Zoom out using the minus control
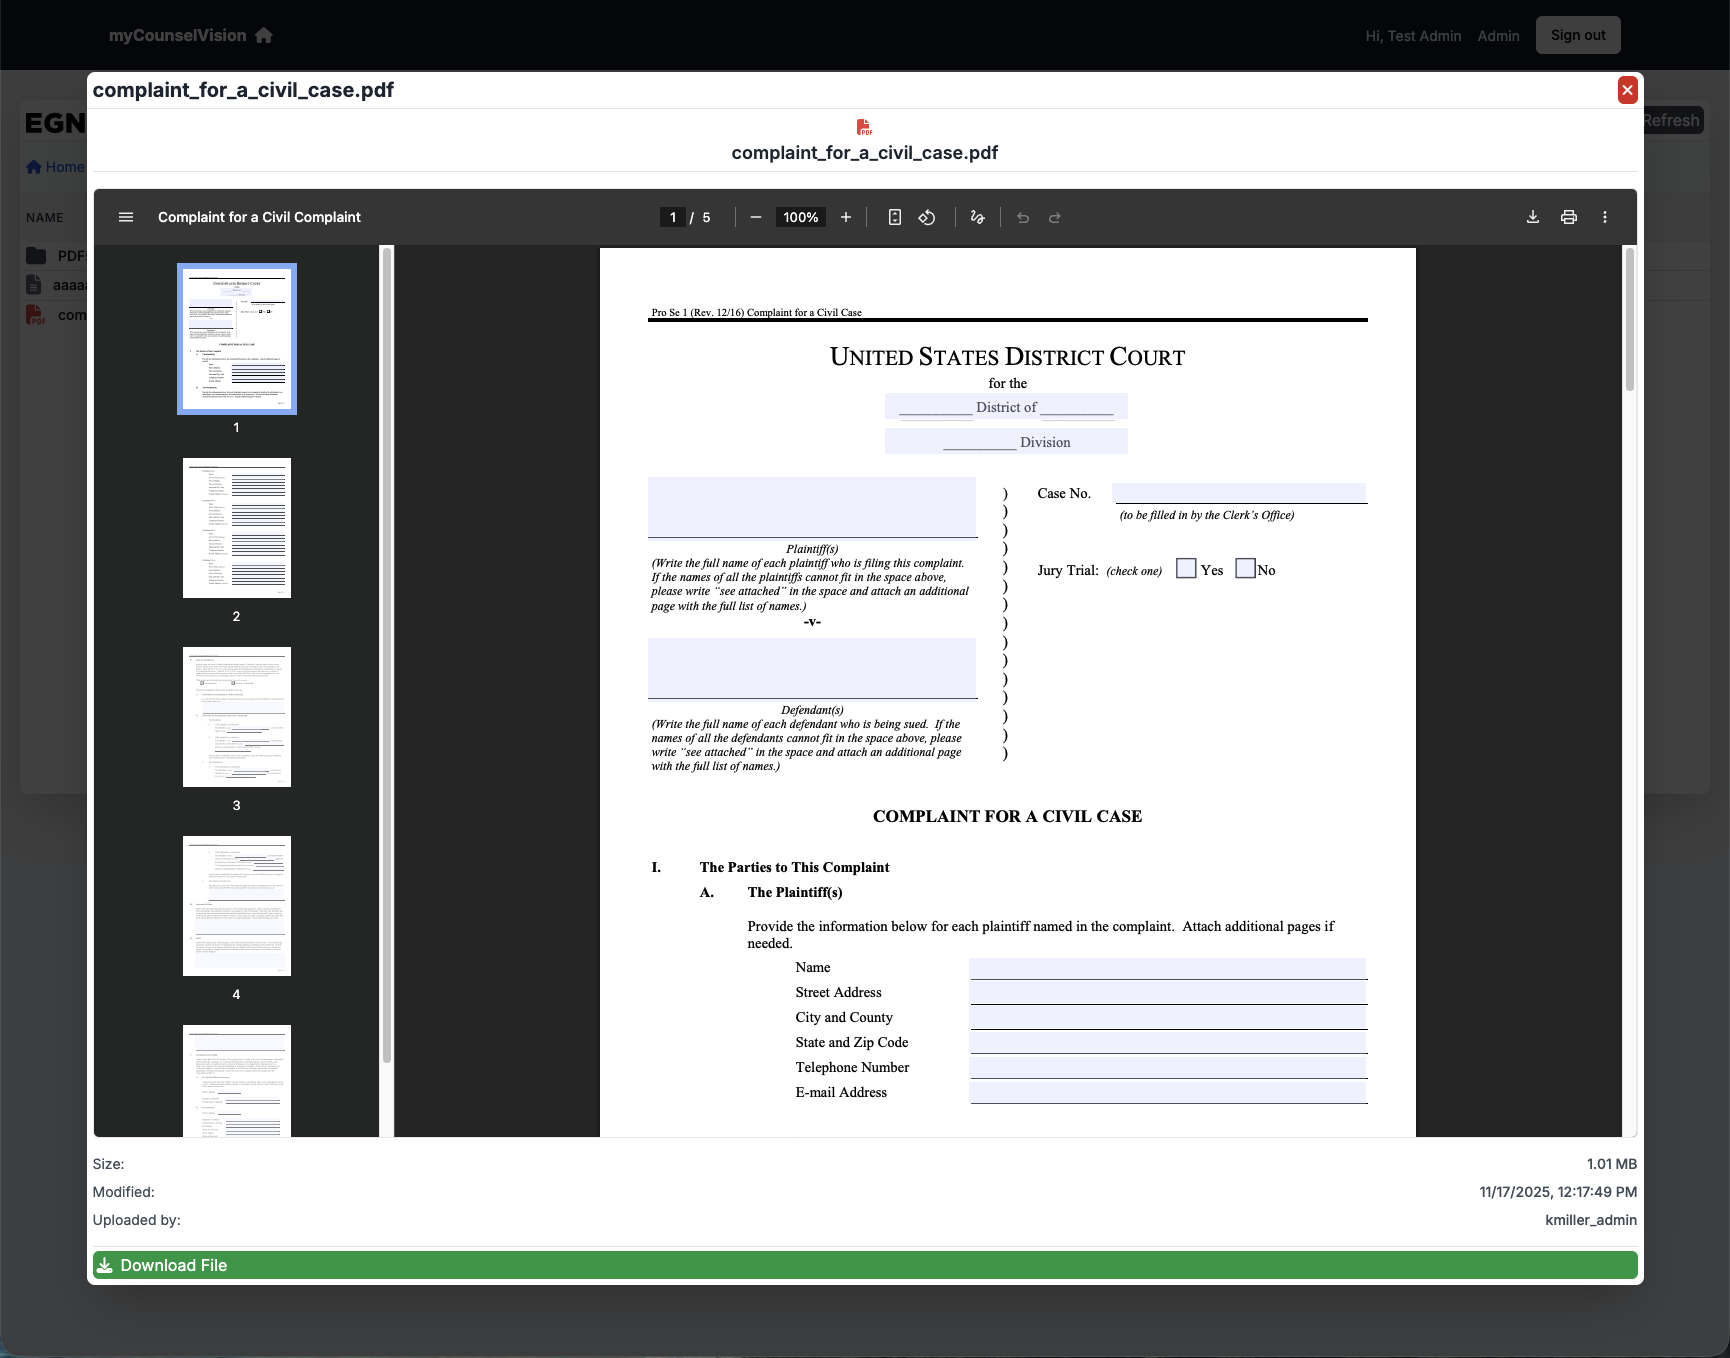Viewport: 1730px width, 1358px height. point(755,217)
